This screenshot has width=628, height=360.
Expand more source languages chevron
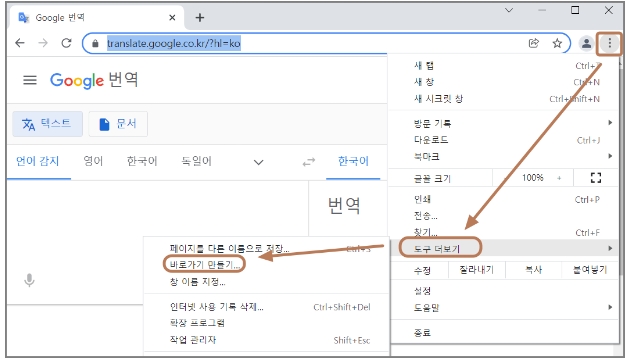point(259,162)
